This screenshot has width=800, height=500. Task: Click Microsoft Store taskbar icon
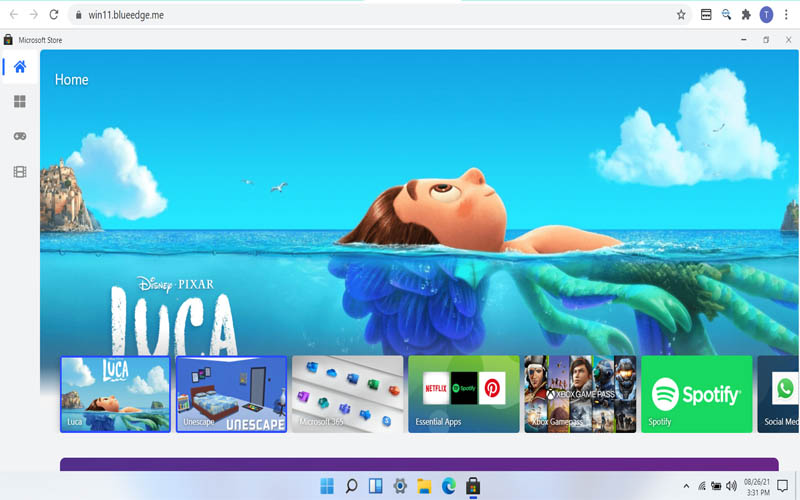tap(473, 486)
